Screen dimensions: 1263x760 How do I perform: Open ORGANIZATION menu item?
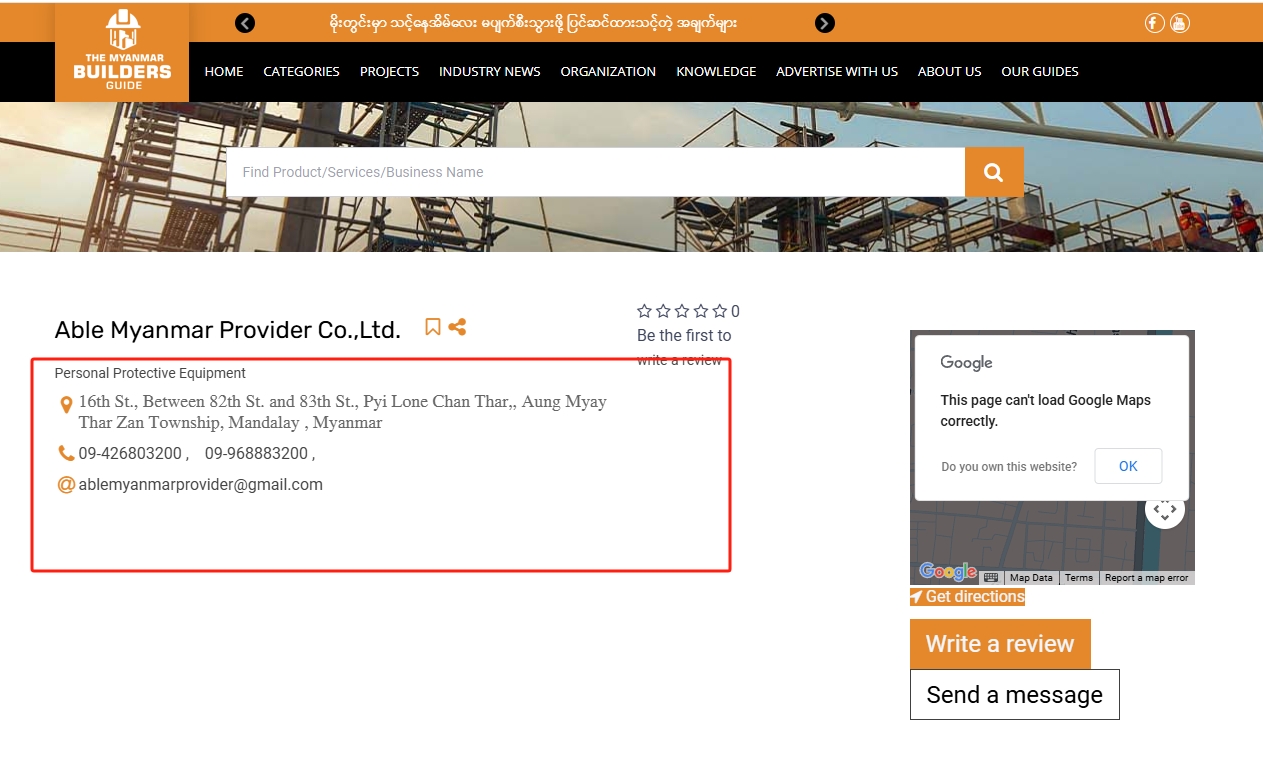click(x=608, y=71)
